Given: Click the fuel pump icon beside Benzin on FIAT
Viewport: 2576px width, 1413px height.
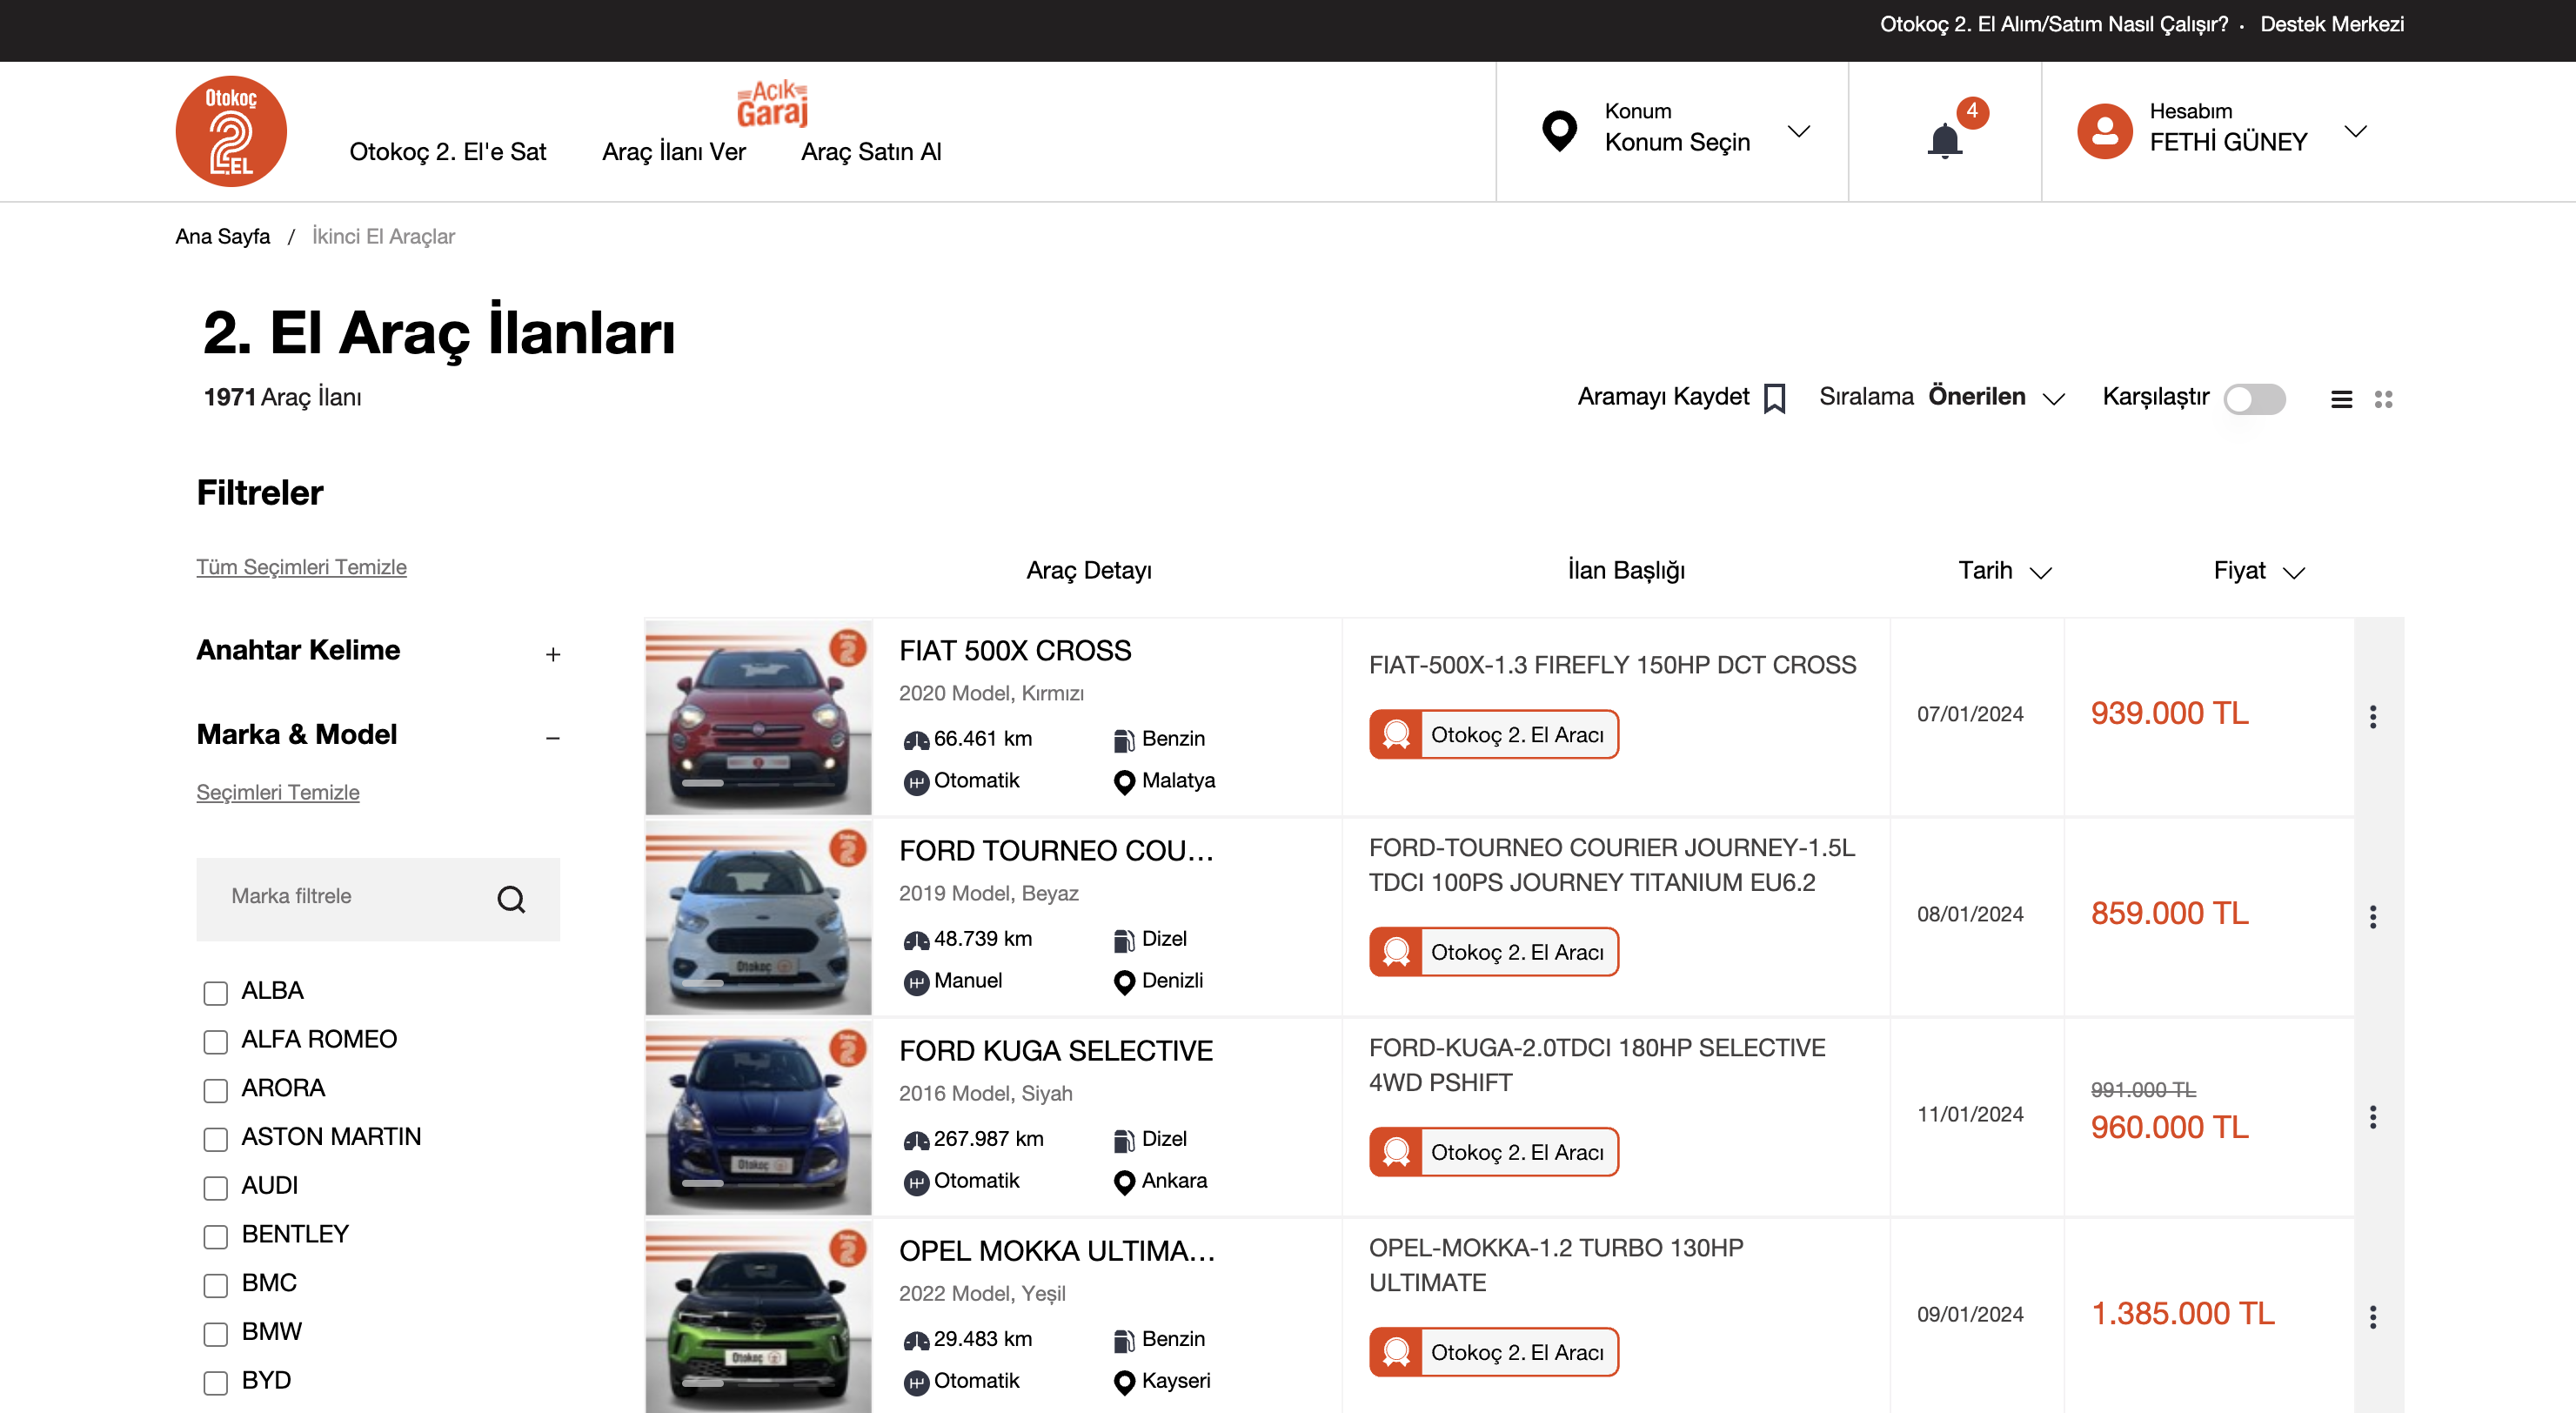Looking at the screenshot, I should (x=1124, y=740).
